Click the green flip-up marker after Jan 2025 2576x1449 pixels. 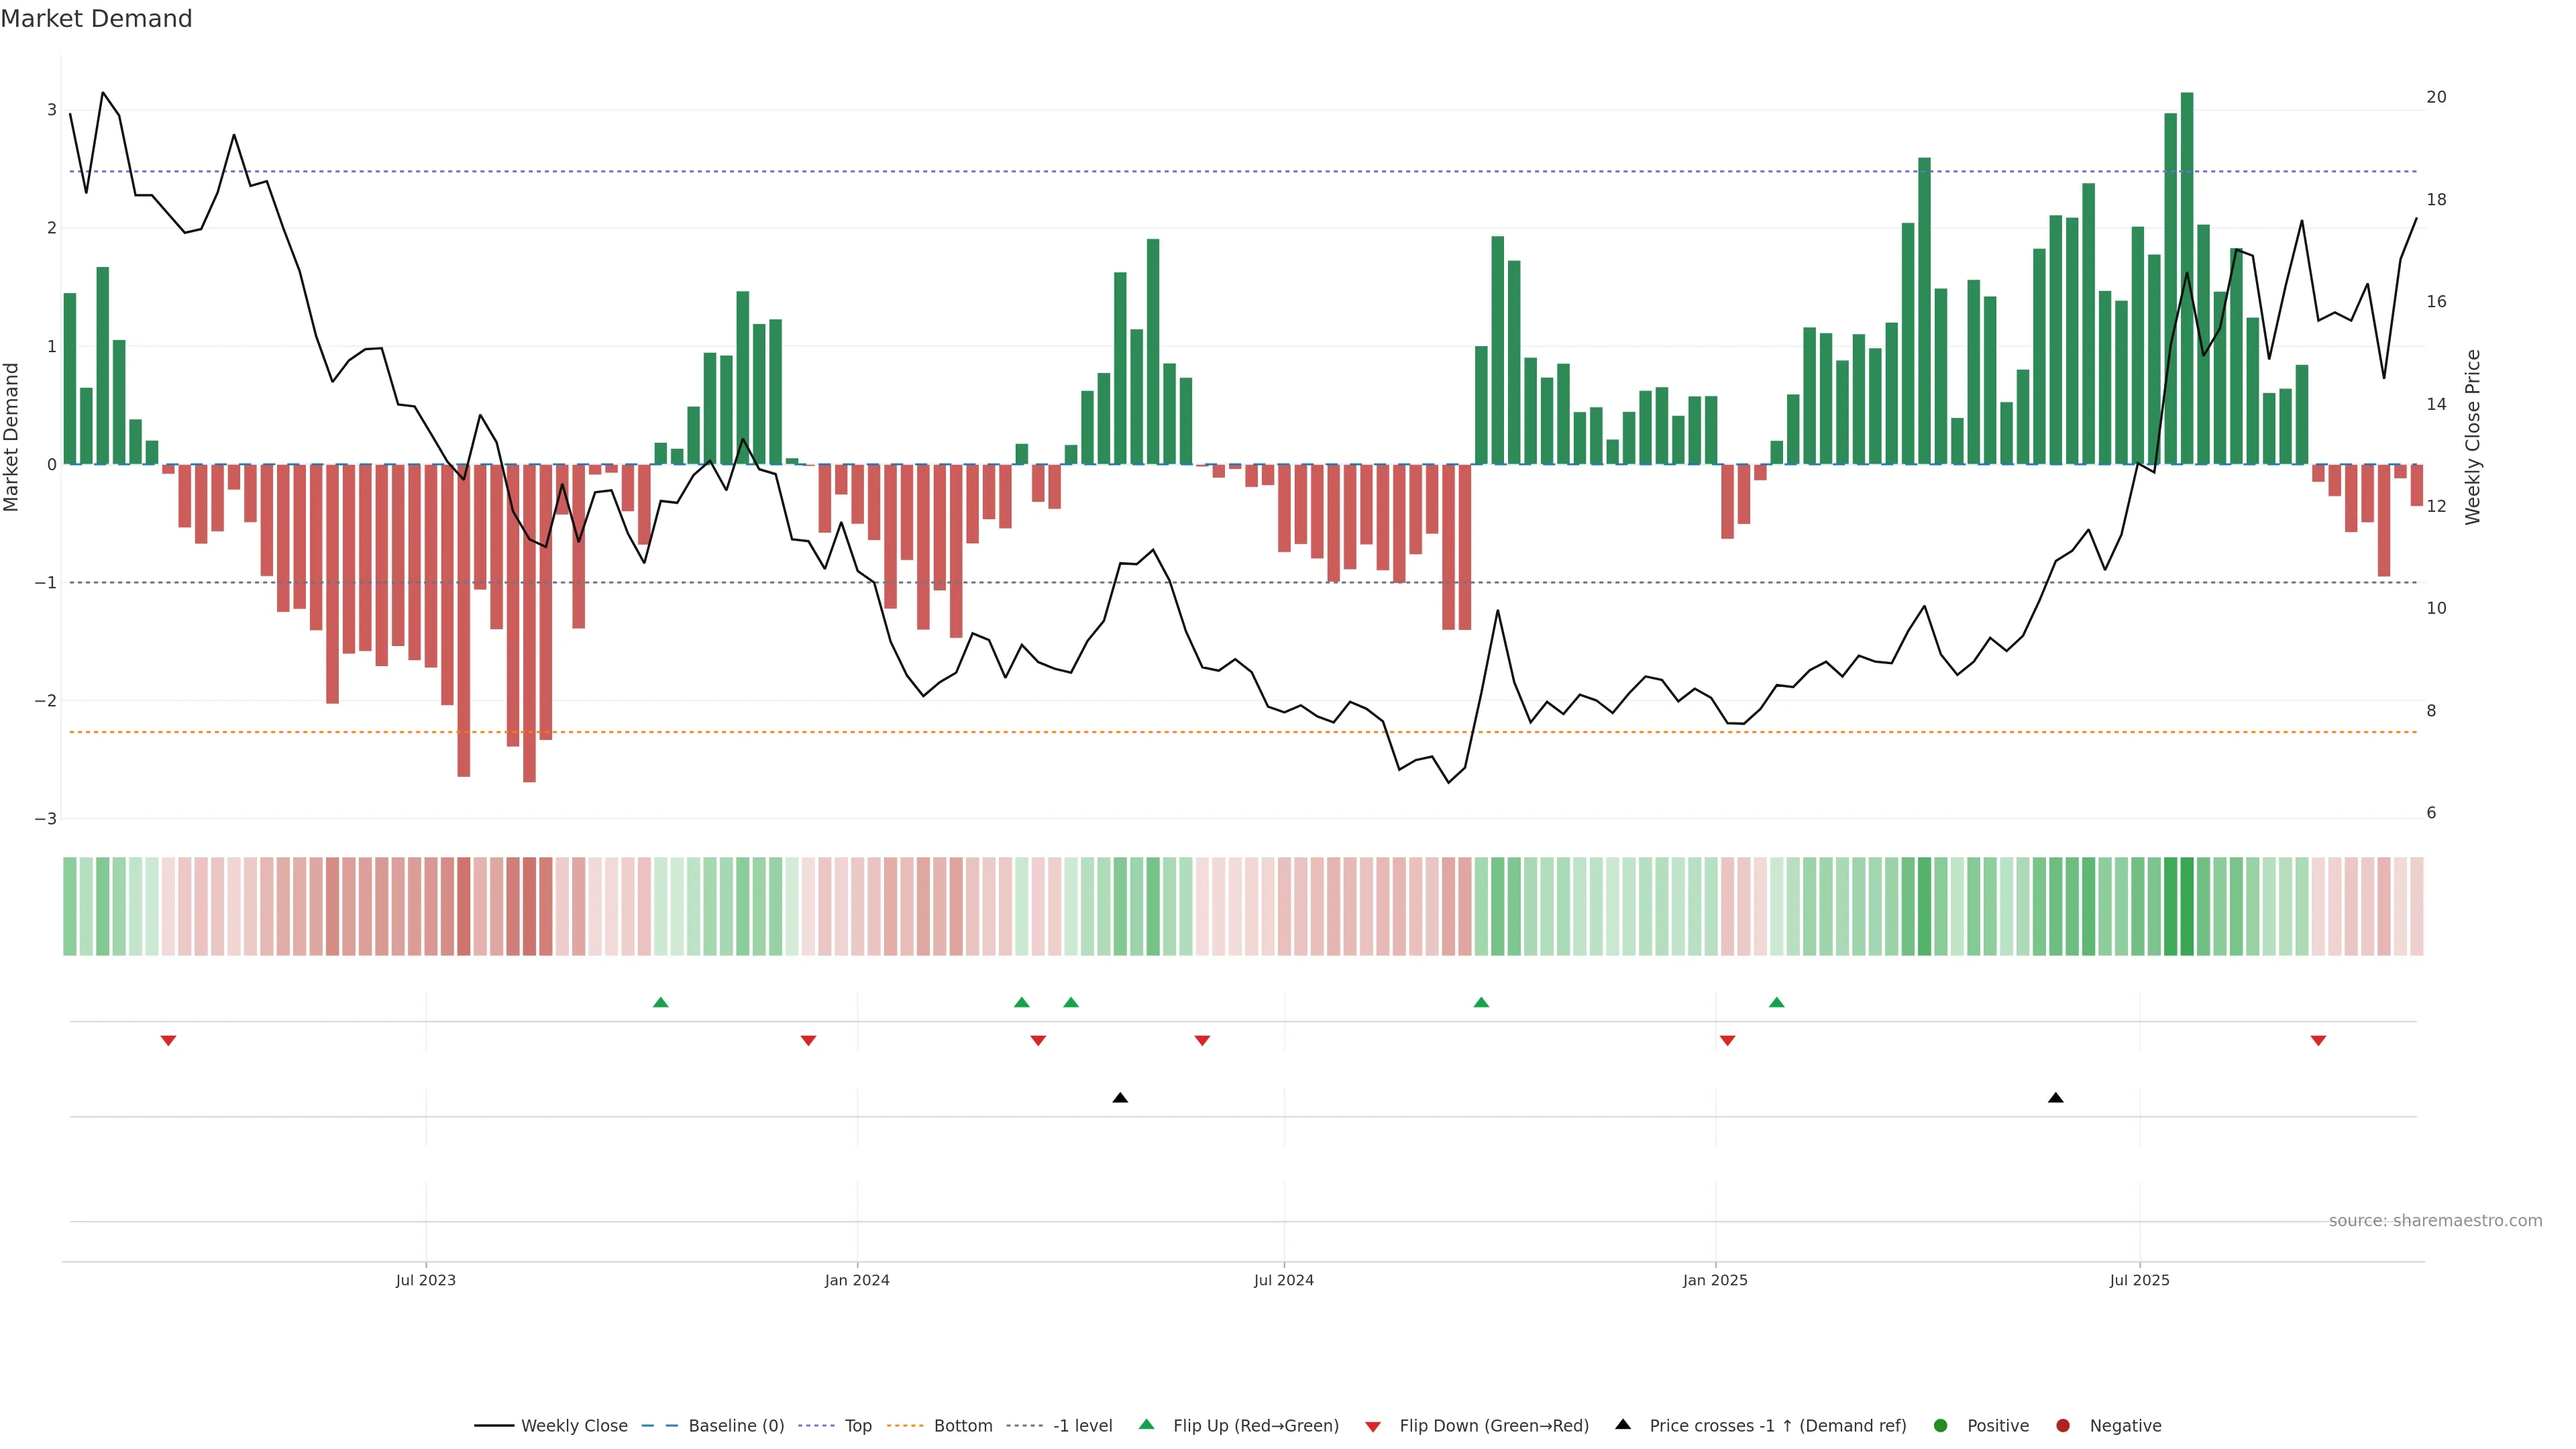point(1777,1003)
